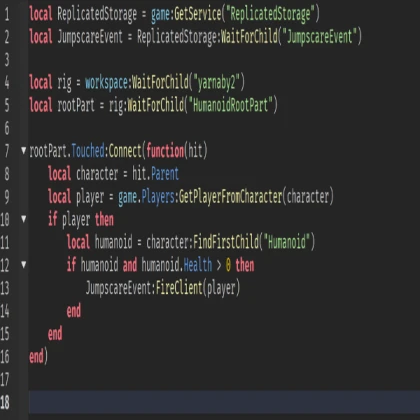The width and height of the screenshot is (420, 420).
Task: Click the 'function' keyword on line 7
Action: pyautogui.click(x=165, y=151)
